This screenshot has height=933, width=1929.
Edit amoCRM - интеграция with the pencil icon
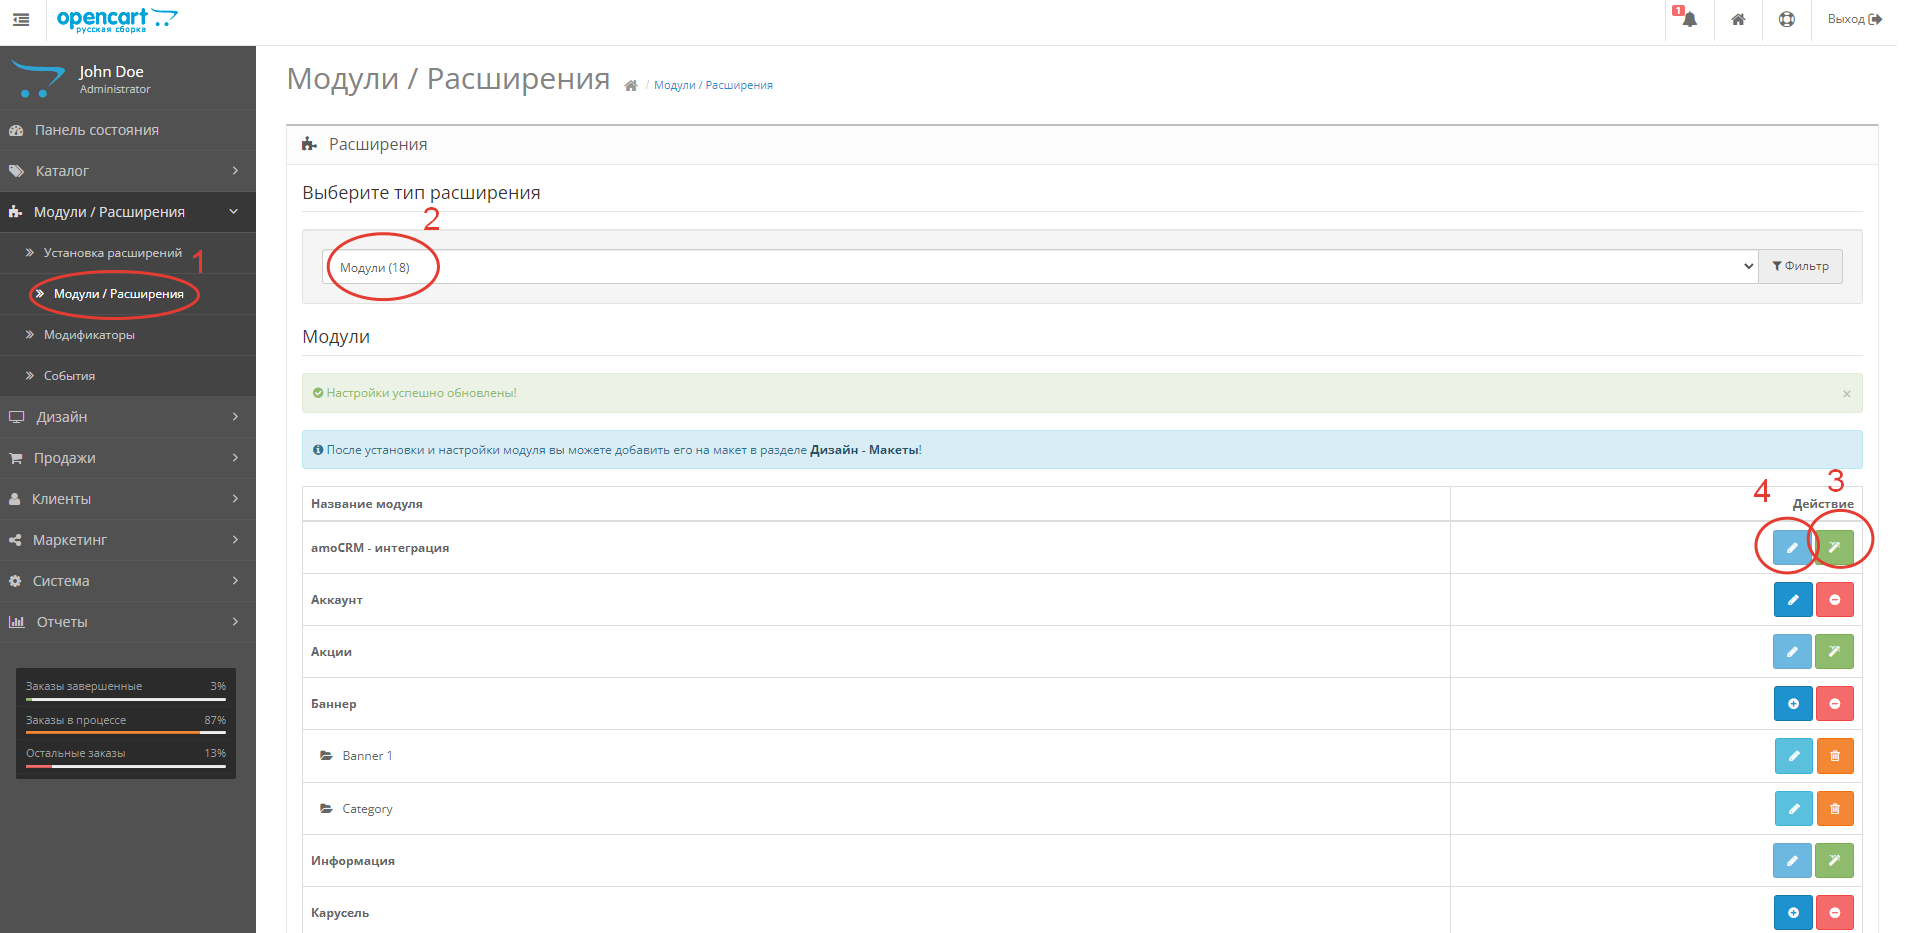pos(1791,547)
